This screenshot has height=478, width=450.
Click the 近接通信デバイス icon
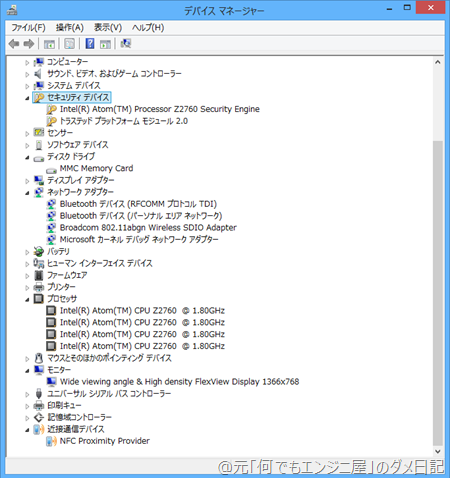[39, 429]
